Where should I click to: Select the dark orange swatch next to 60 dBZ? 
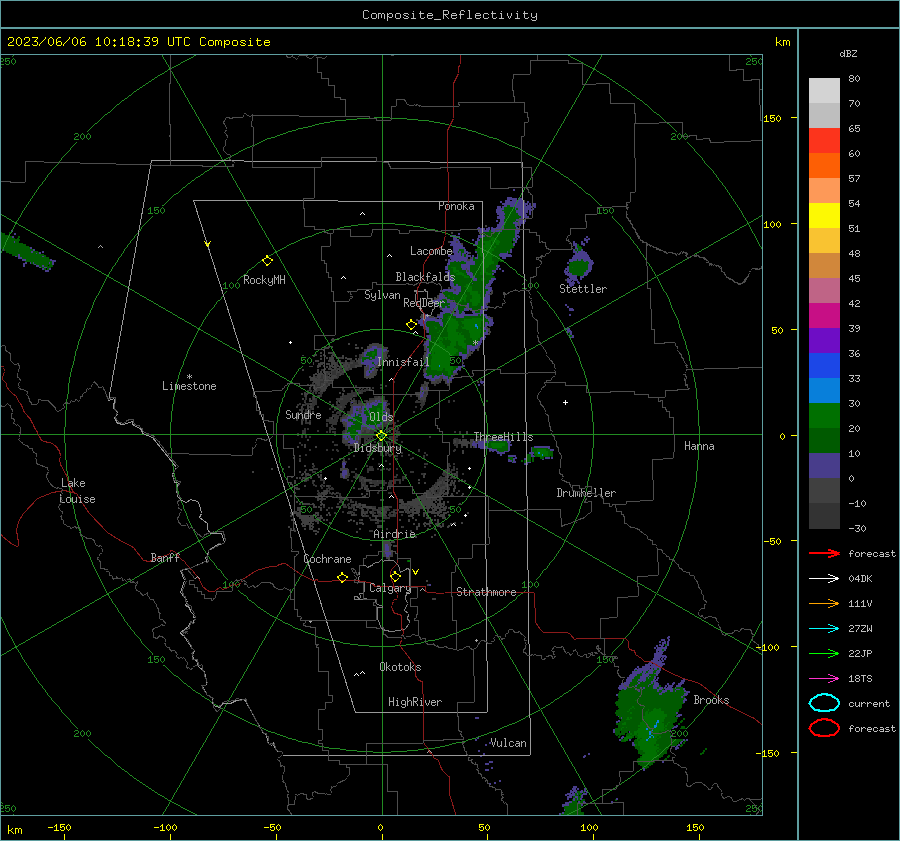(824, 165)
